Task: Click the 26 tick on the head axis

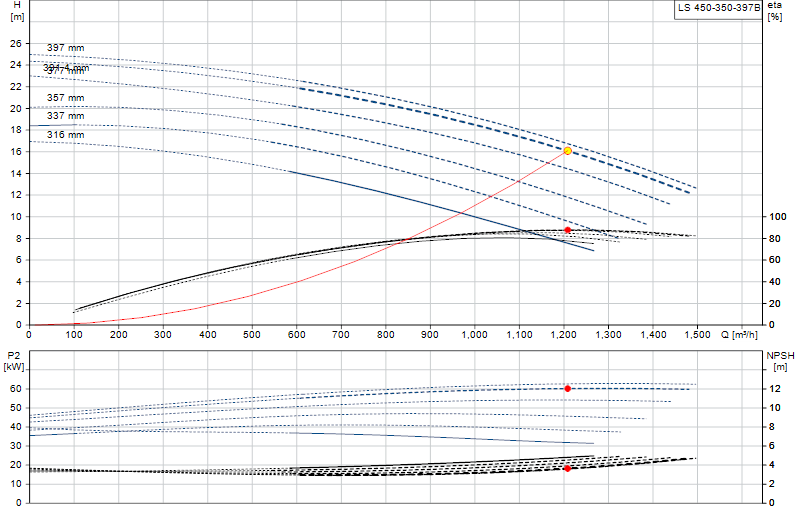Action: (x=16, y=44)
